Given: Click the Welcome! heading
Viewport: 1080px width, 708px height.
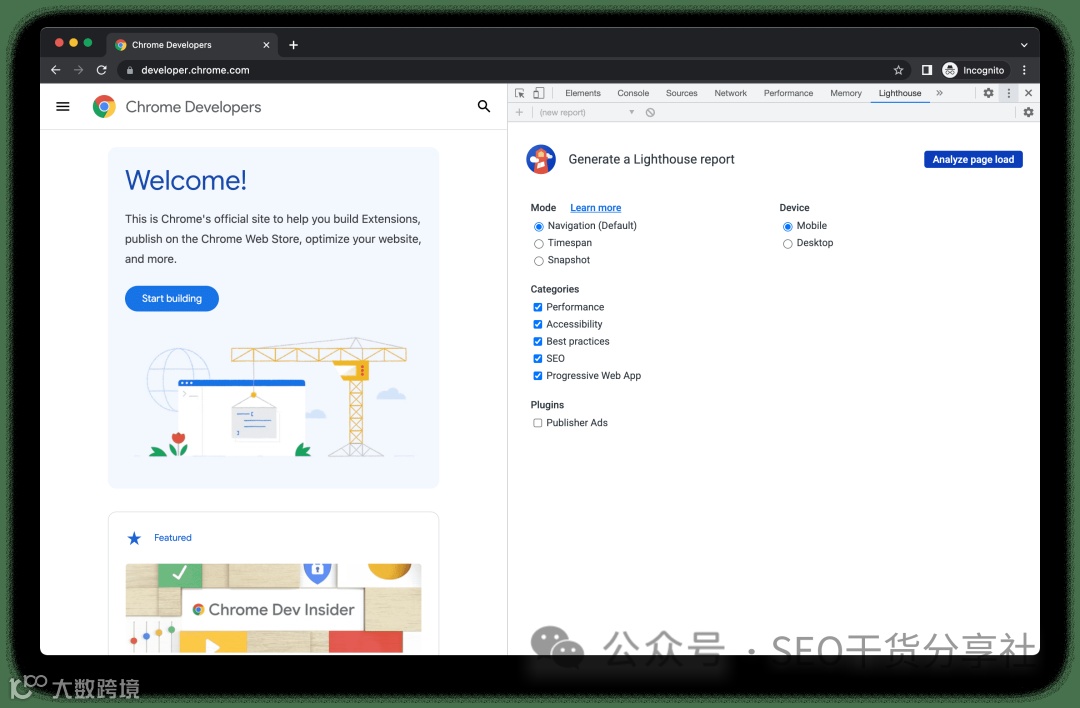Looking at the screenshot, I should click(x=186, y=180).
